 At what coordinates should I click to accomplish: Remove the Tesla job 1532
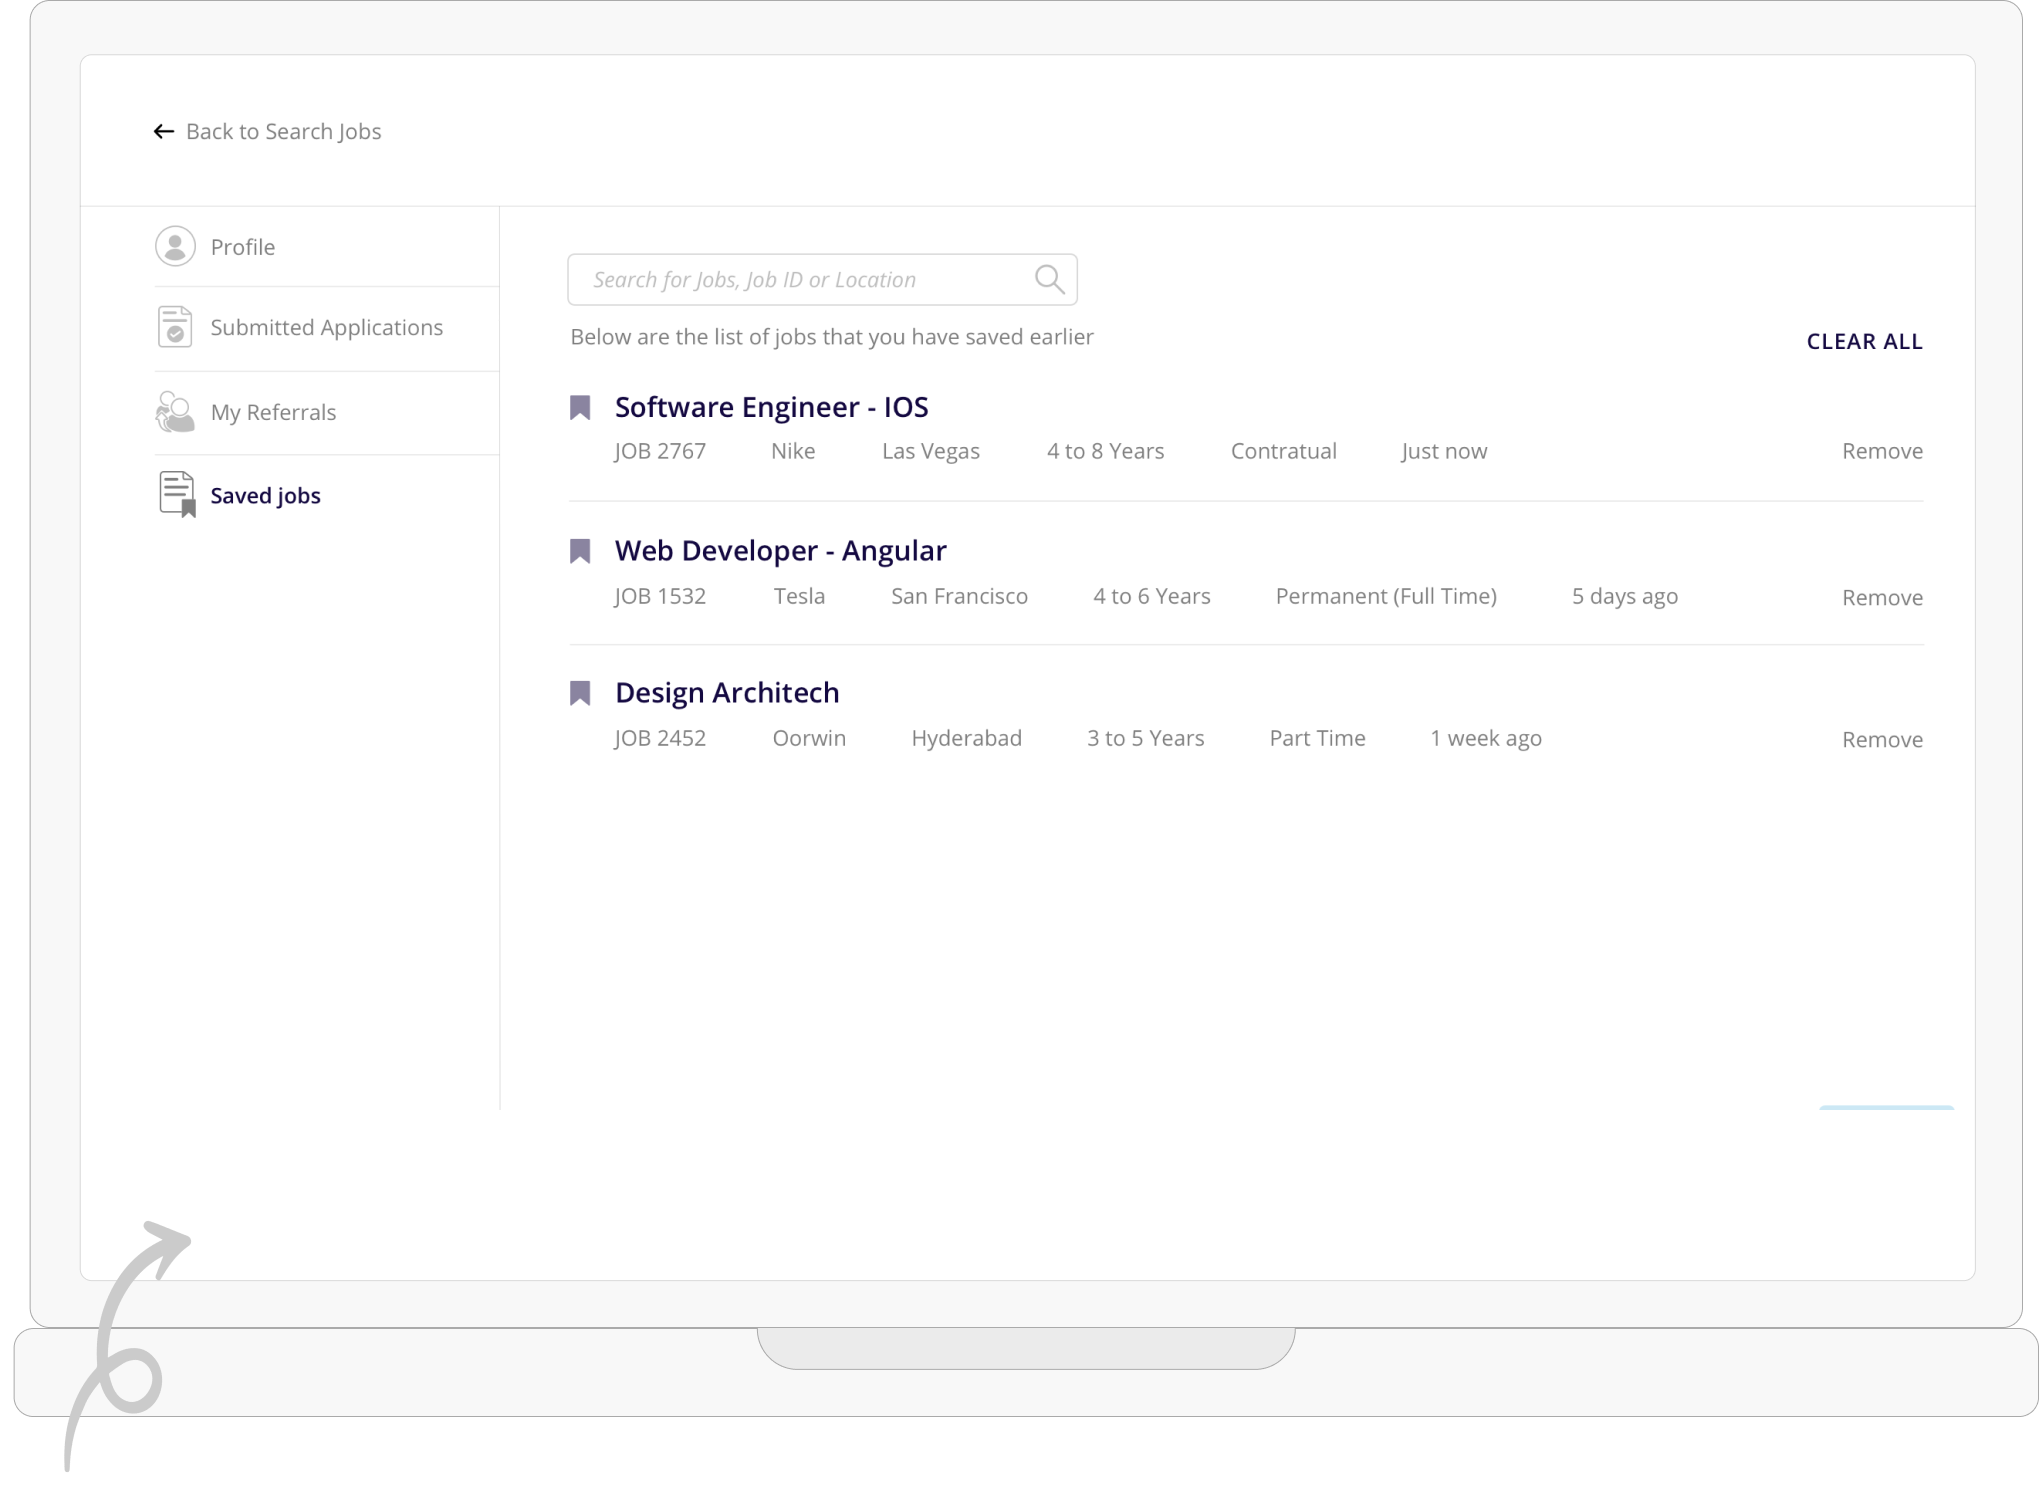(1882, 598)
